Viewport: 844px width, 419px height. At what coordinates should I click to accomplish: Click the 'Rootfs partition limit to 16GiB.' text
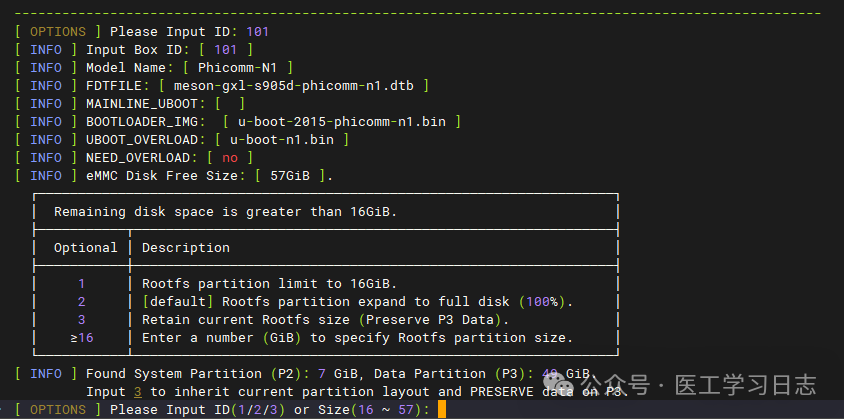270,283
